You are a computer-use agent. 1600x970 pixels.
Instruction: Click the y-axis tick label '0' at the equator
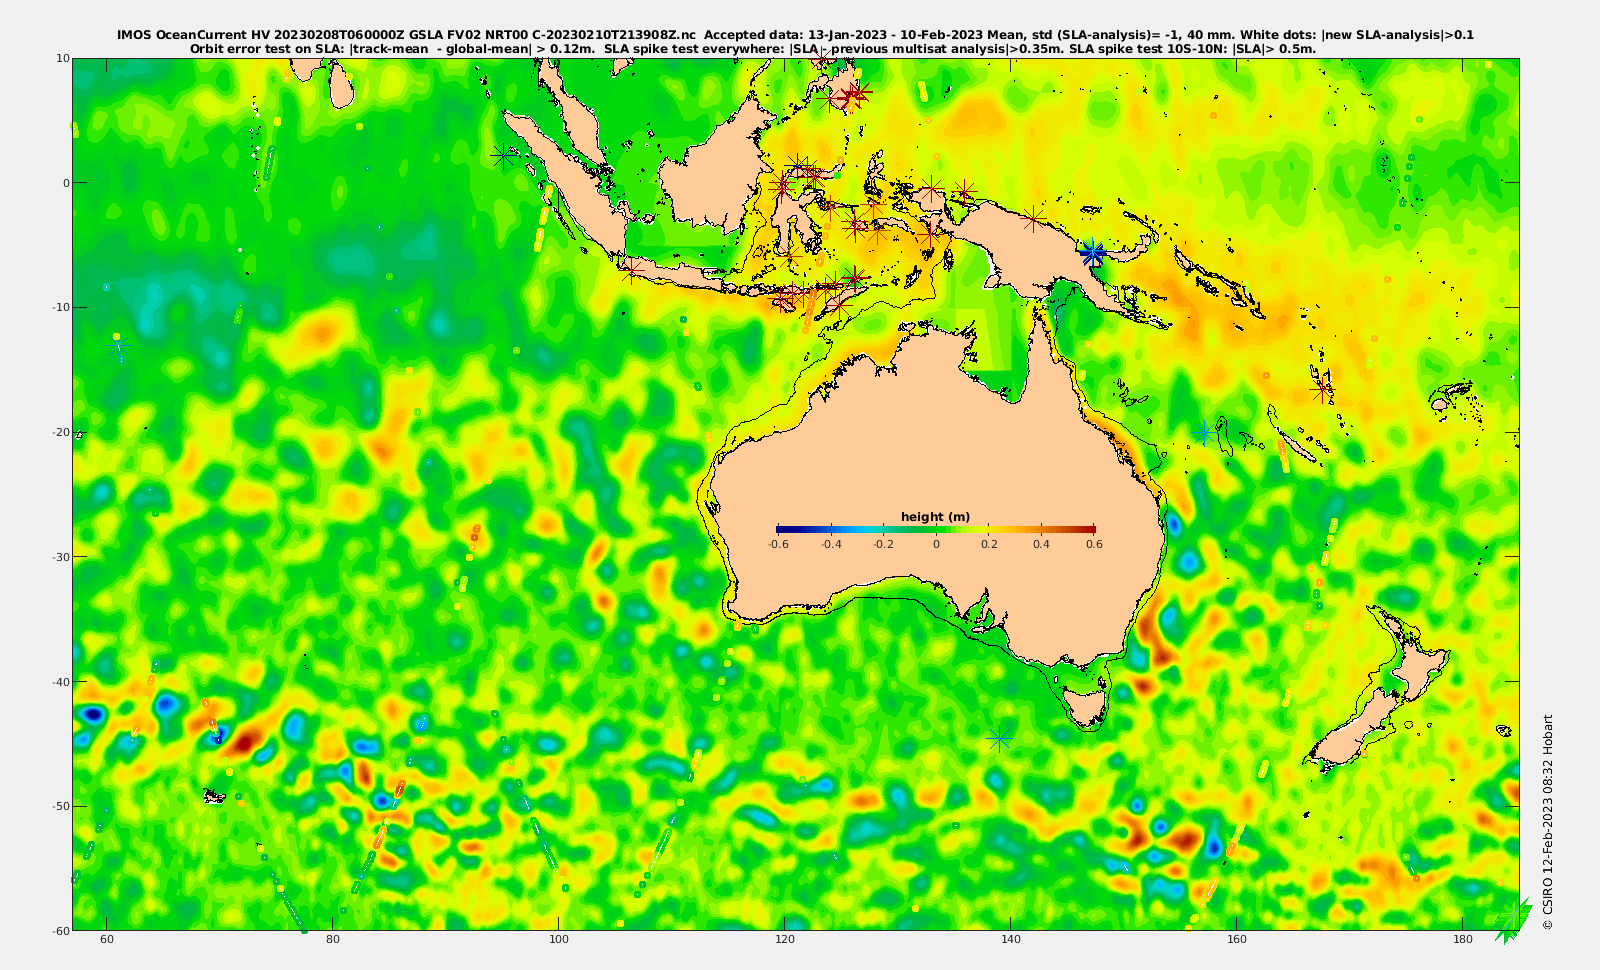pos(67,183)
